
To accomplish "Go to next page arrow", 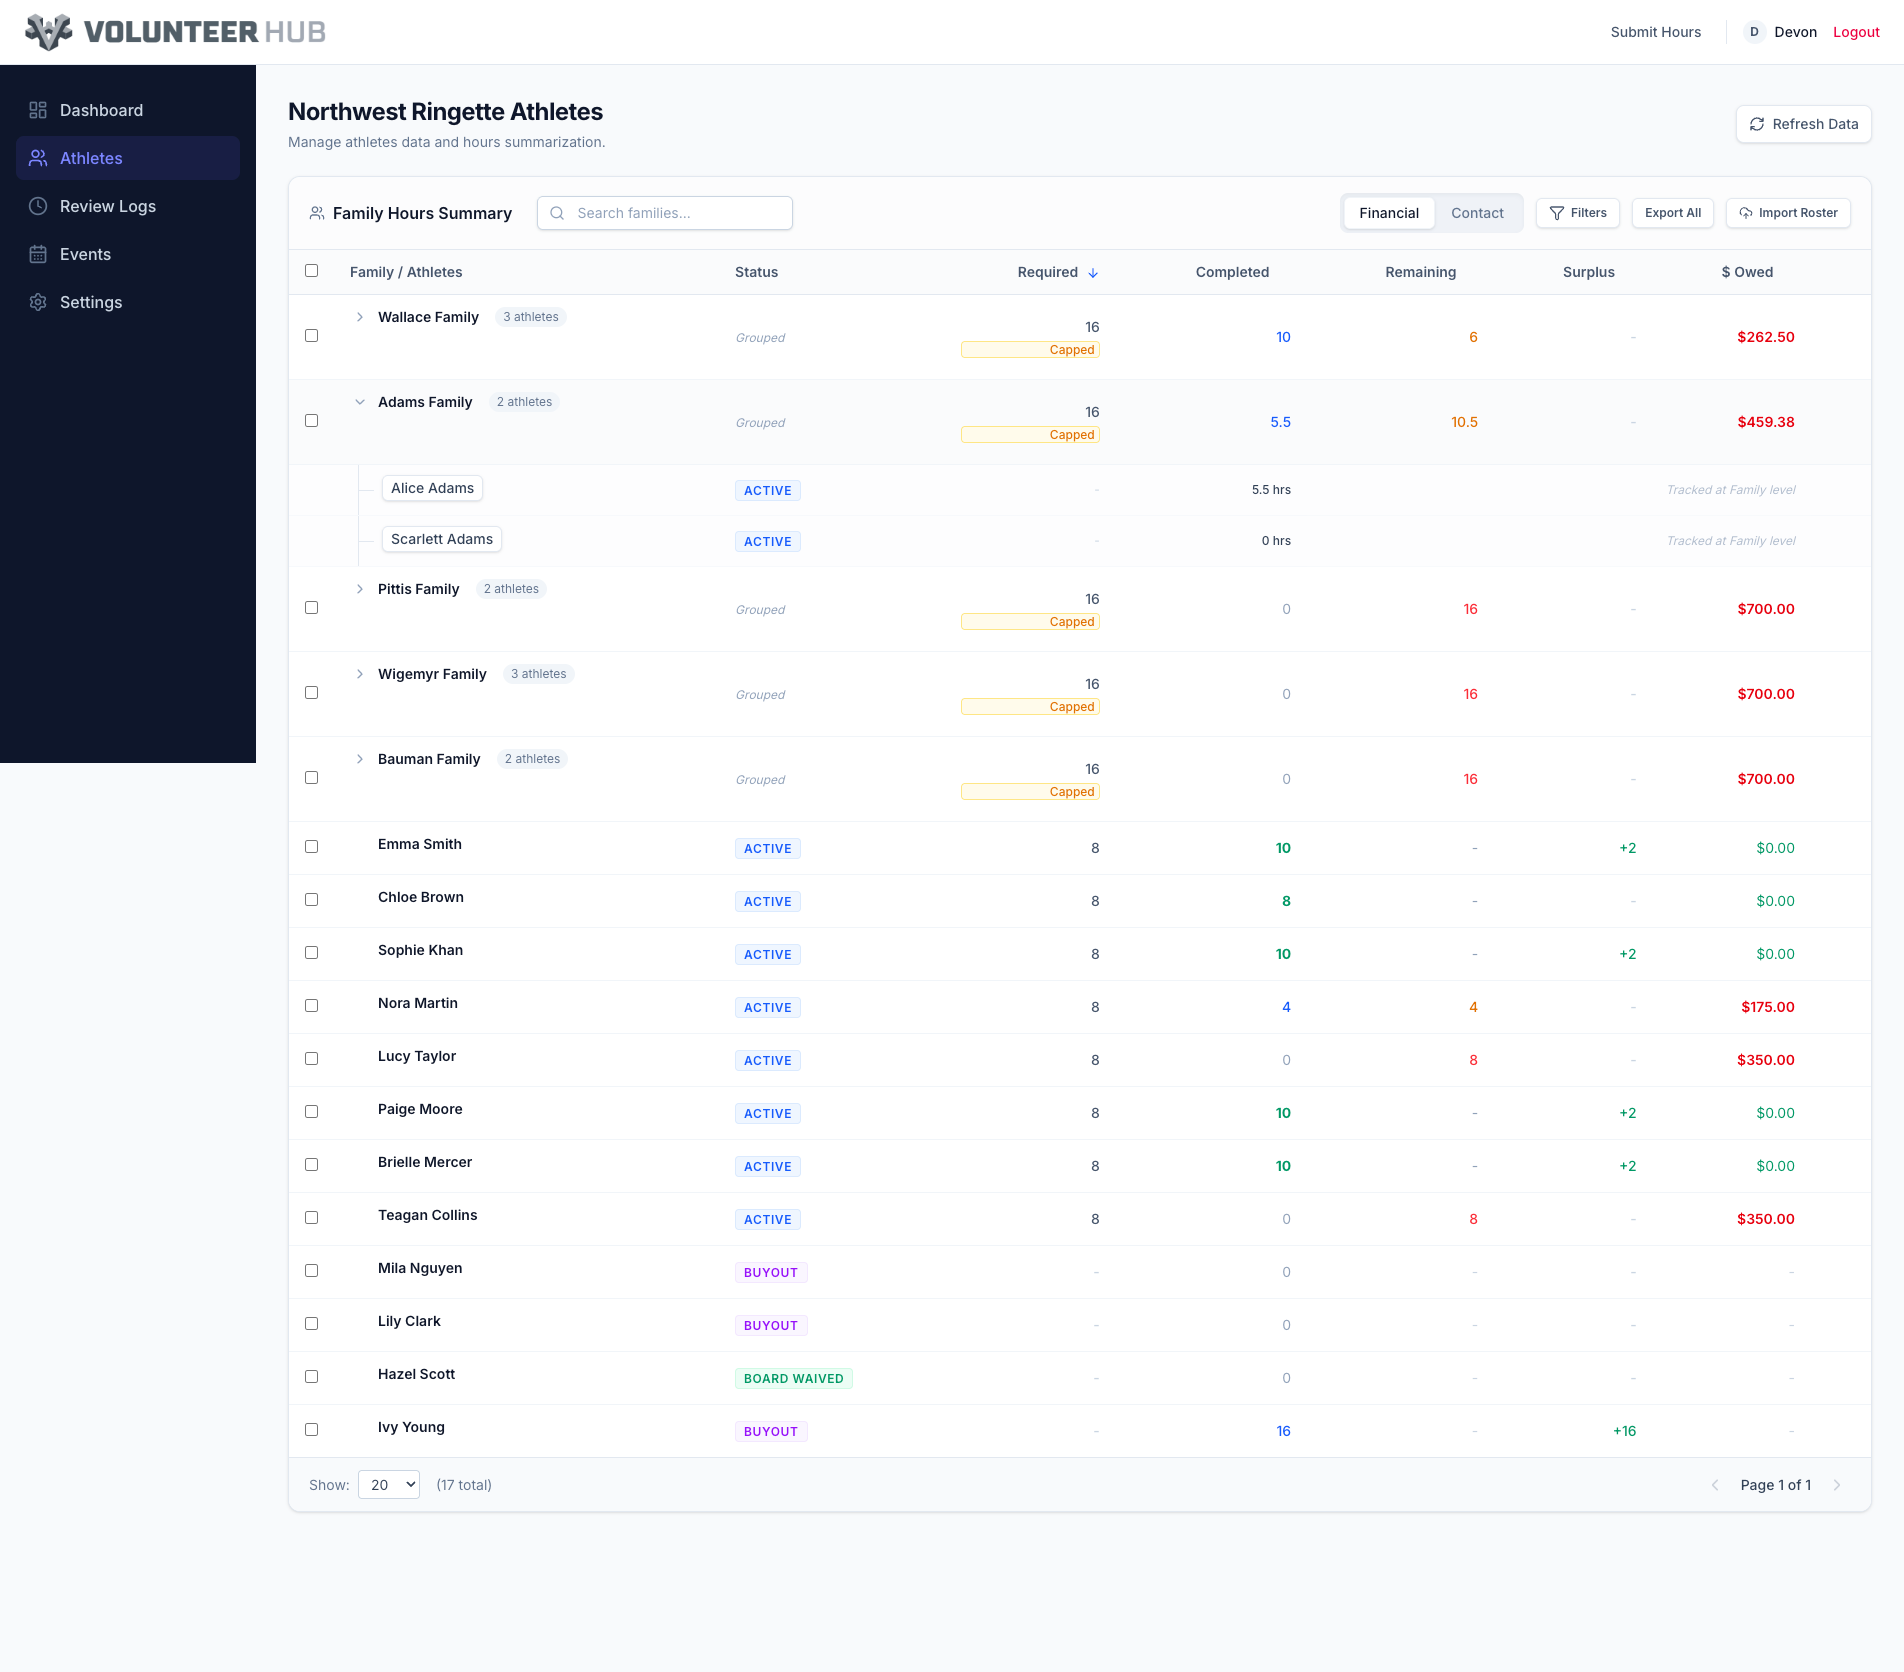I will pyautogui.click(x=1837, y=1485).
